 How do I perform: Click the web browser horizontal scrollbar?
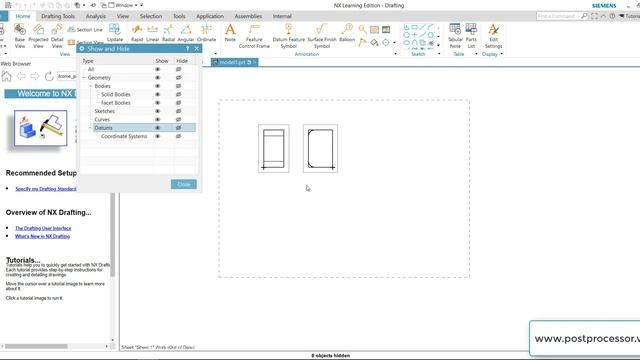36,346
